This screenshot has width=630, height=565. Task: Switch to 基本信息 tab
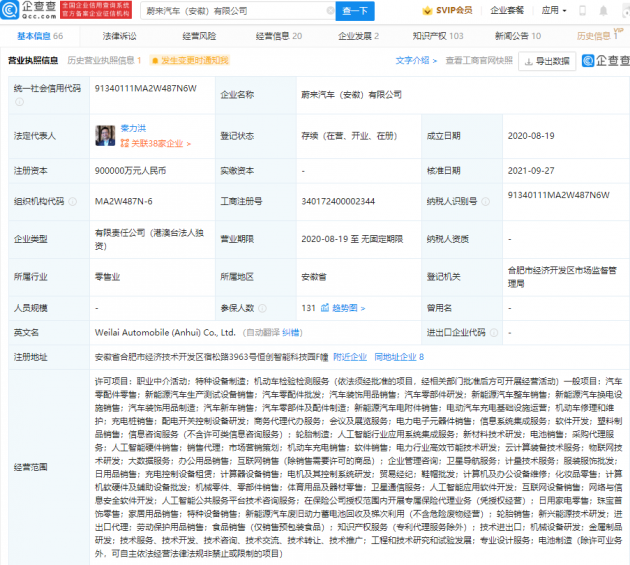pyautogui.click(x=40, y=36)
